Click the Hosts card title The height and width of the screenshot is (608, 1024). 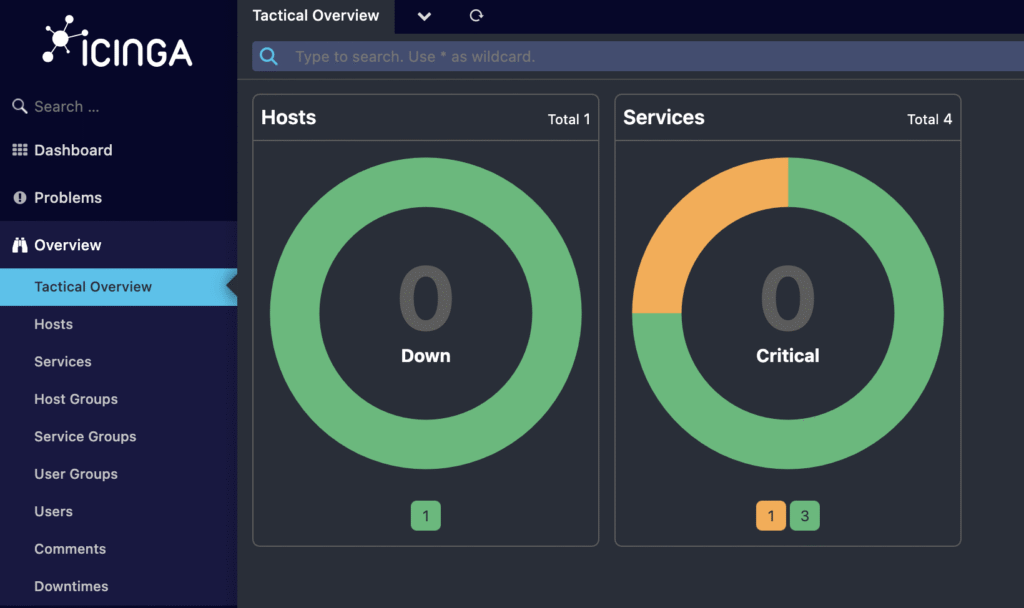click(289, 118)
